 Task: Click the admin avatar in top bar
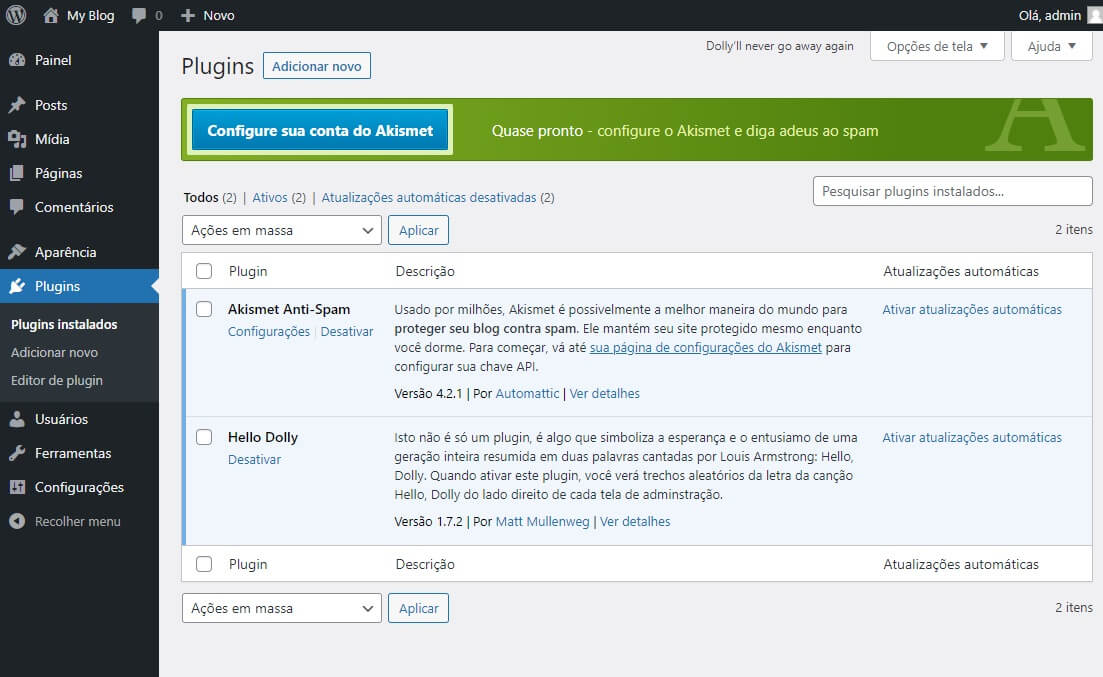pos(1095,15)
